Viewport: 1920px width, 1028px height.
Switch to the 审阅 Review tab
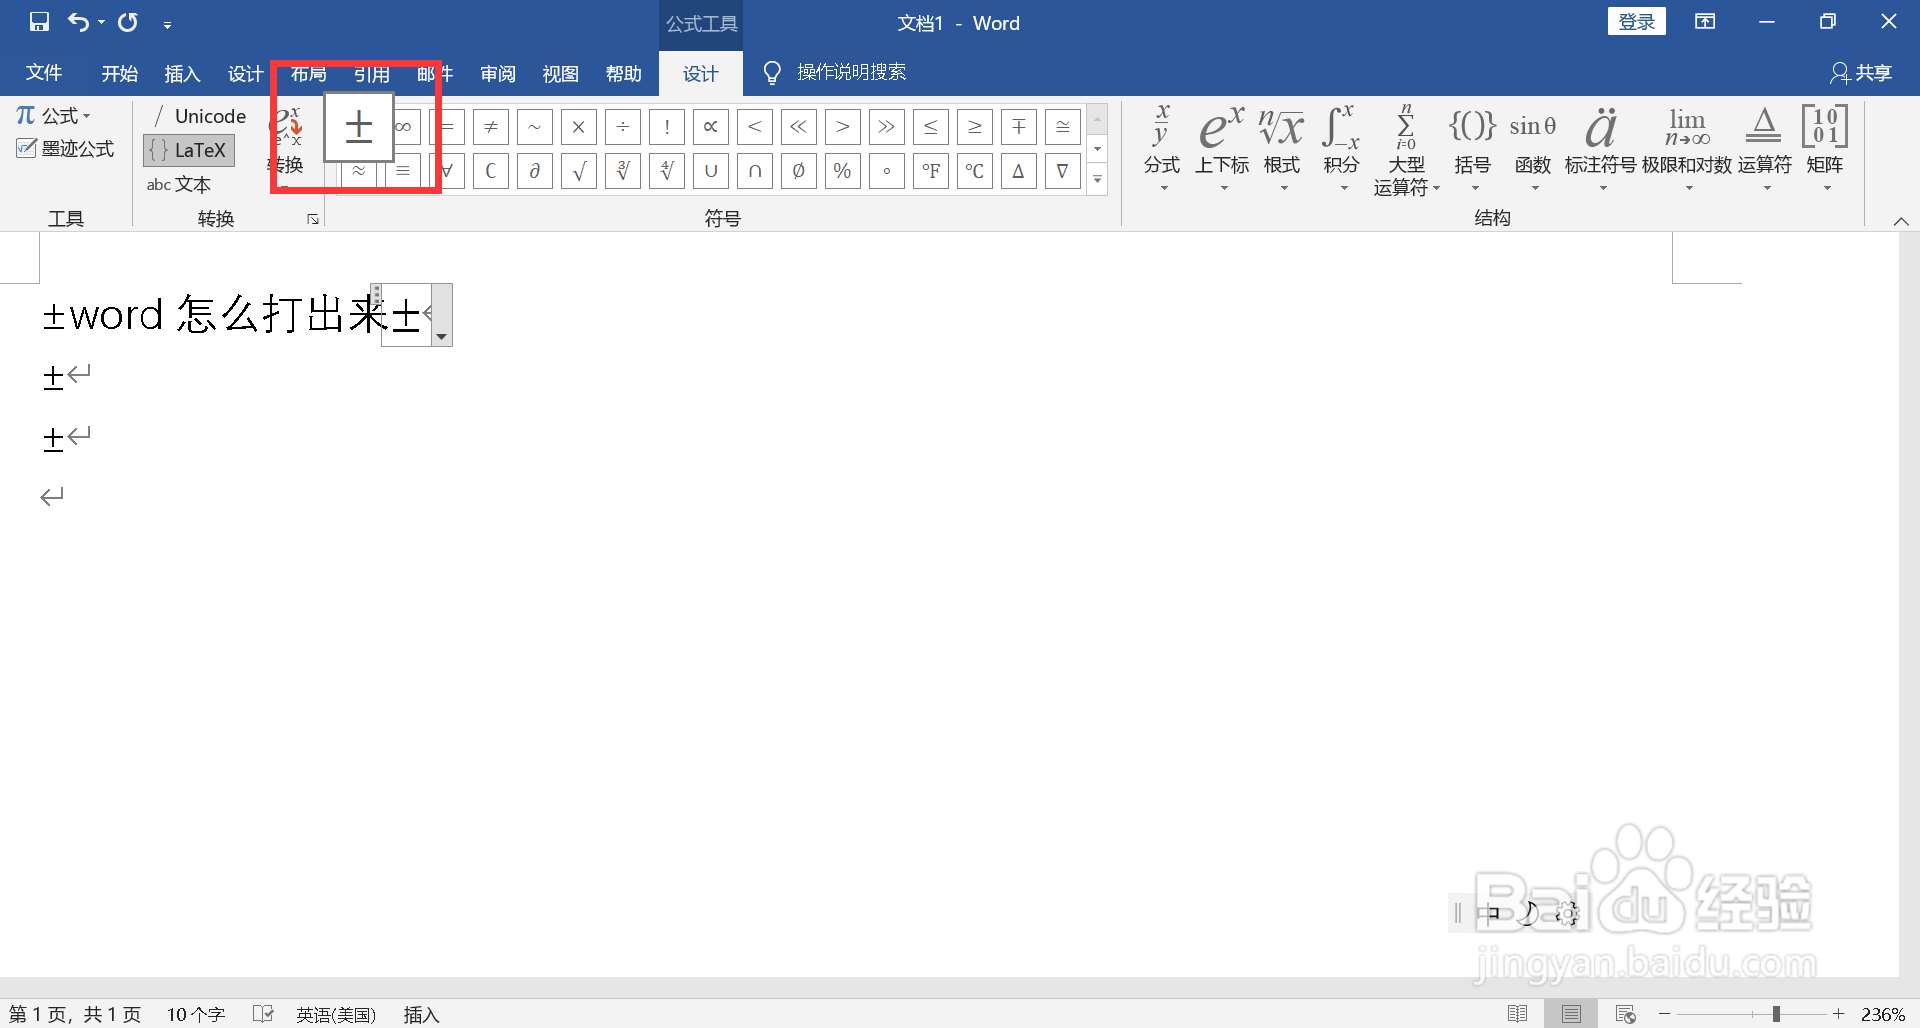tap(498, 73)
